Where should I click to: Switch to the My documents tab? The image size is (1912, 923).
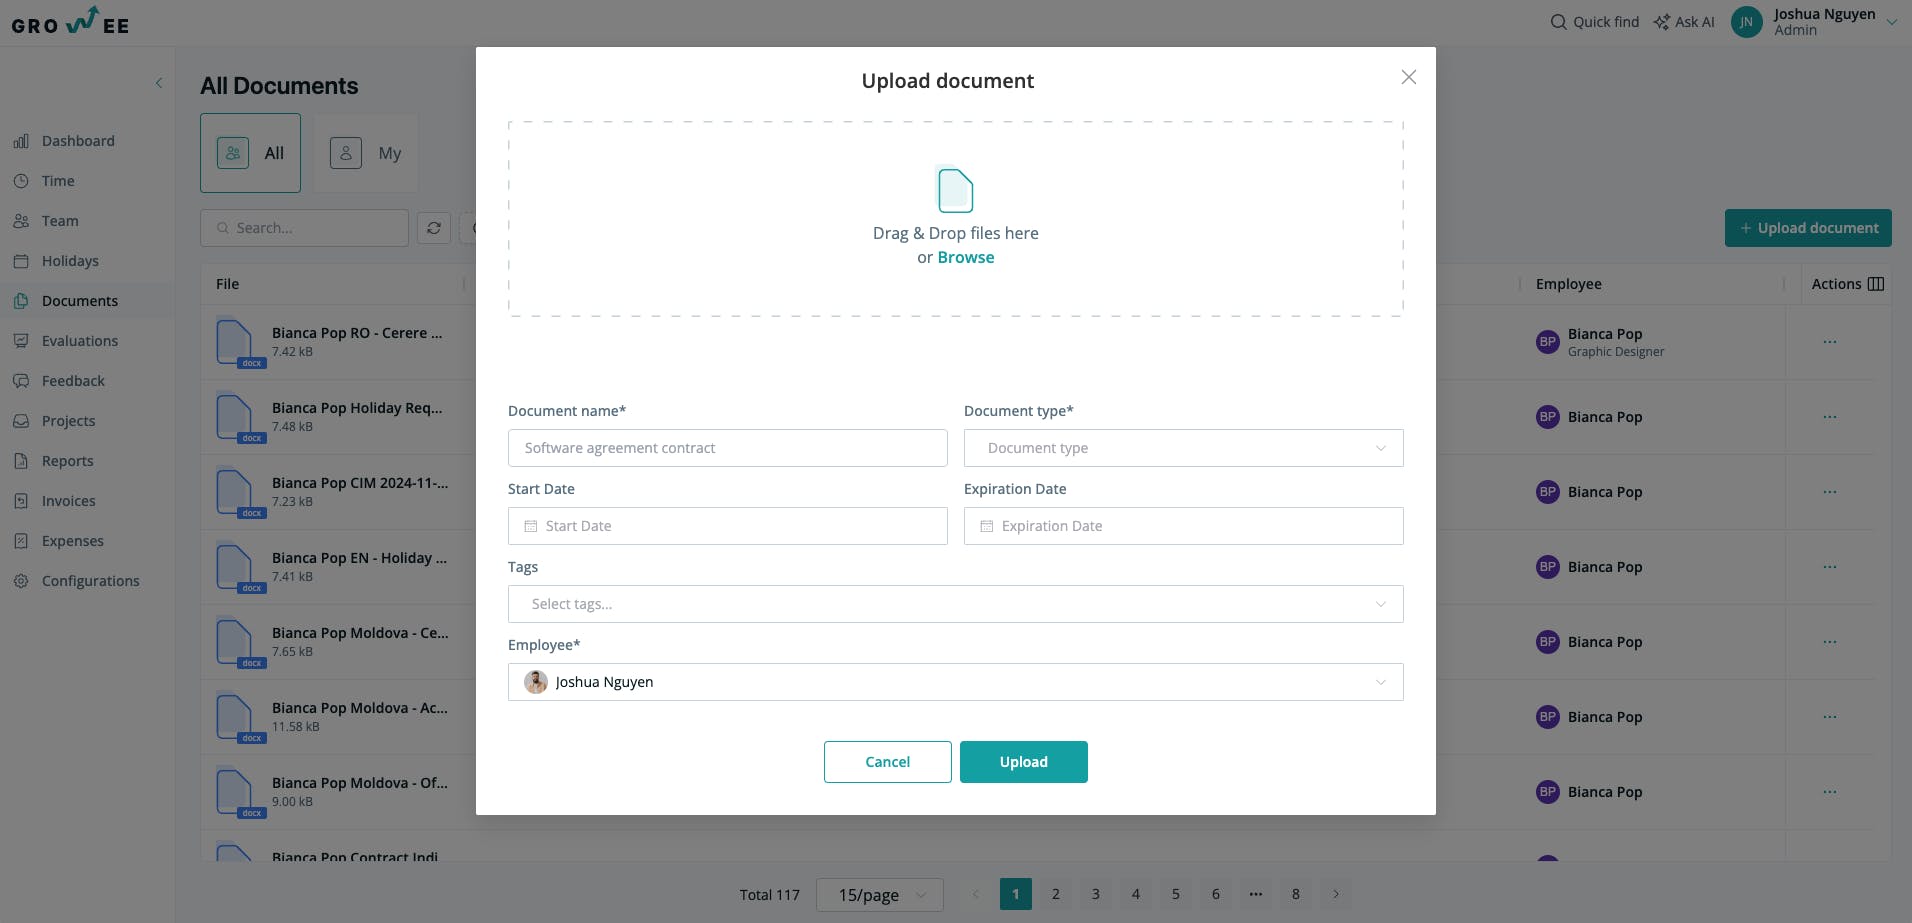pos(366,153)
